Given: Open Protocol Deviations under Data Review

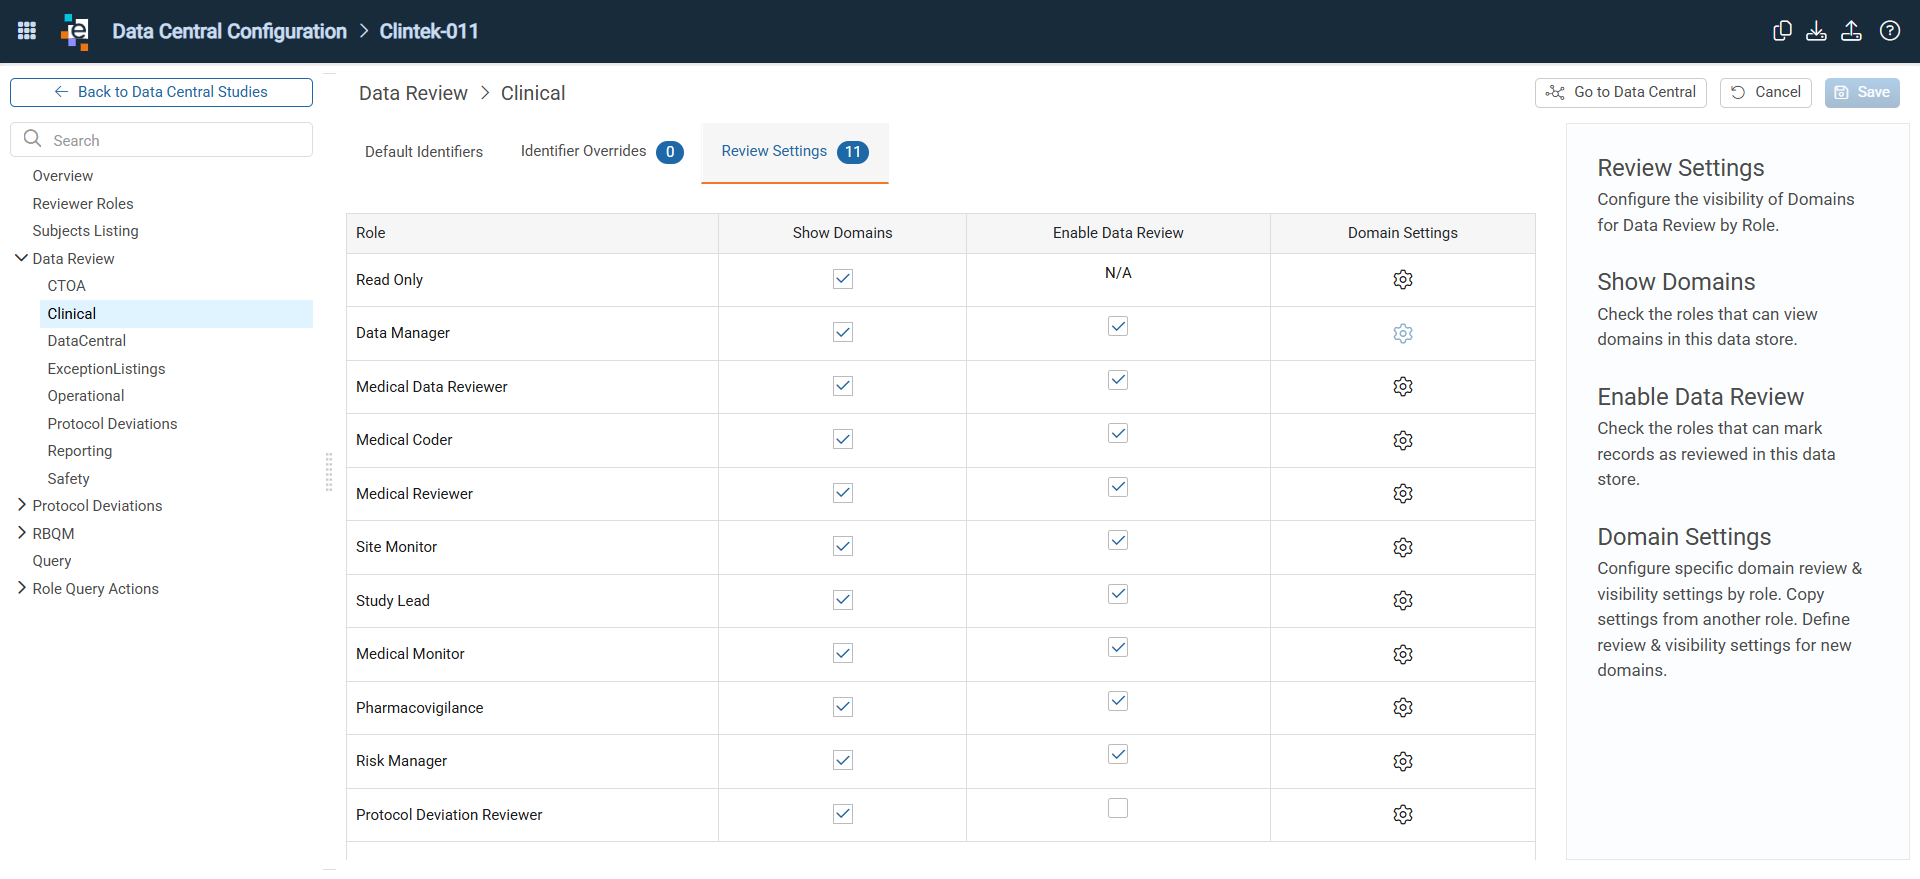Looking at the screenshot, I should tap(112, 424).
